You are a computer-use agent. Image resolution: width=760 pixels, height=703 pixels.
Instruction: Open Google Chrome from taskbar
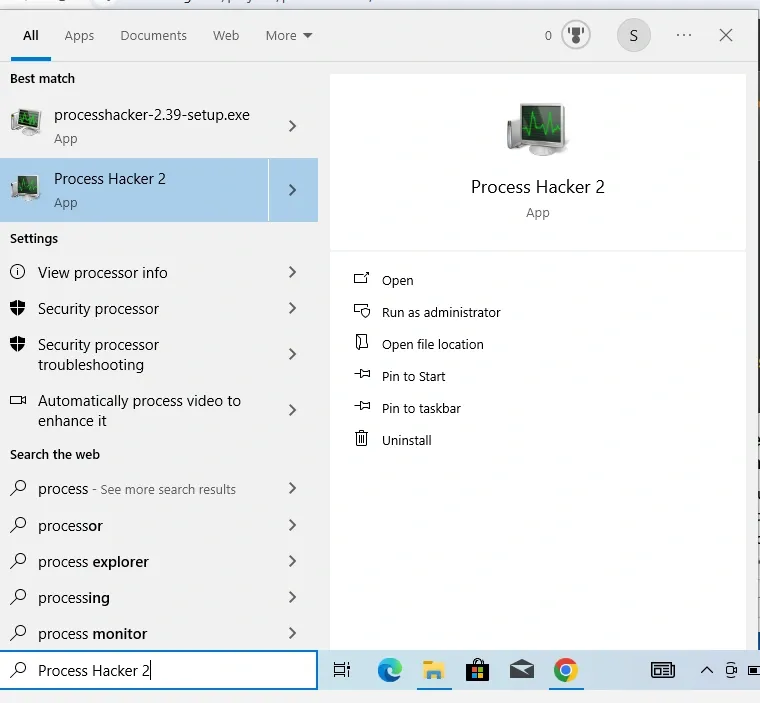click(x=566, y=670)
